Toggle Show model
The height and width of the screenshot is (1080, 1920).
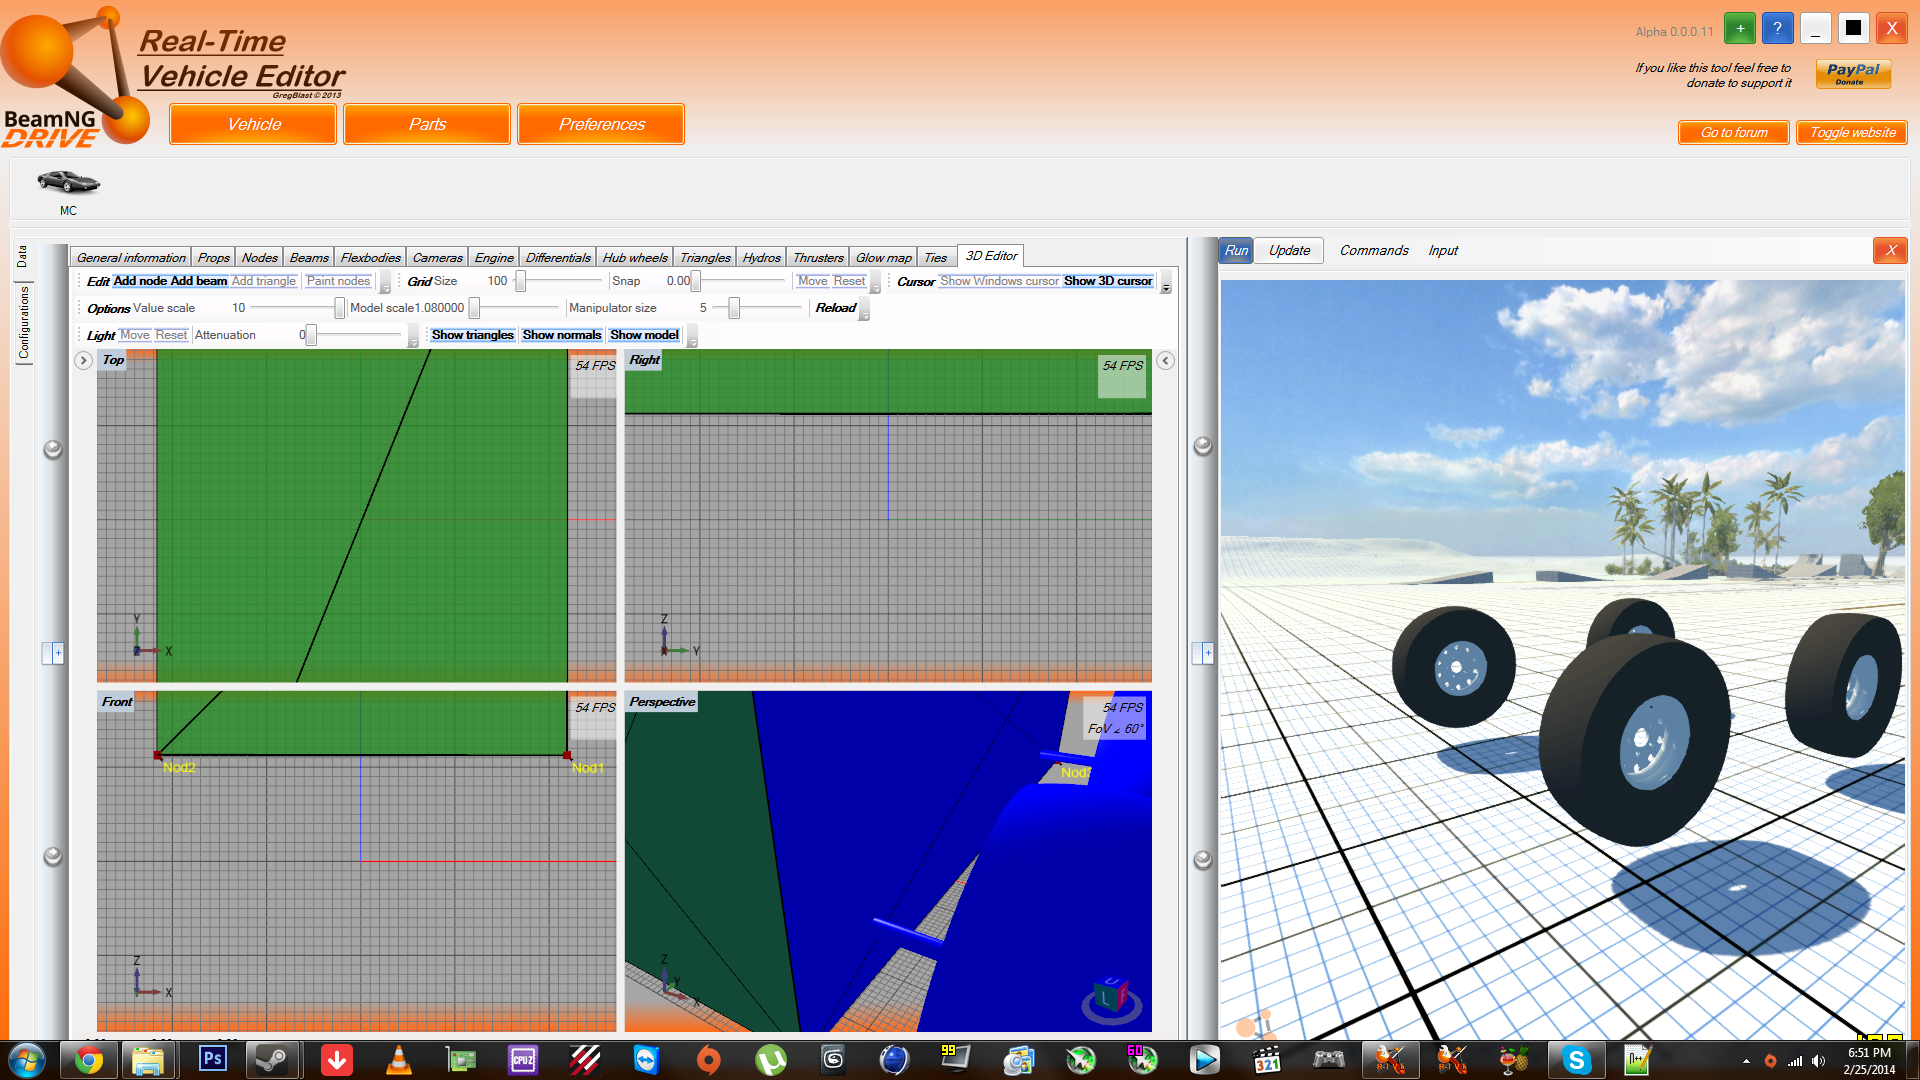point(644,336)
